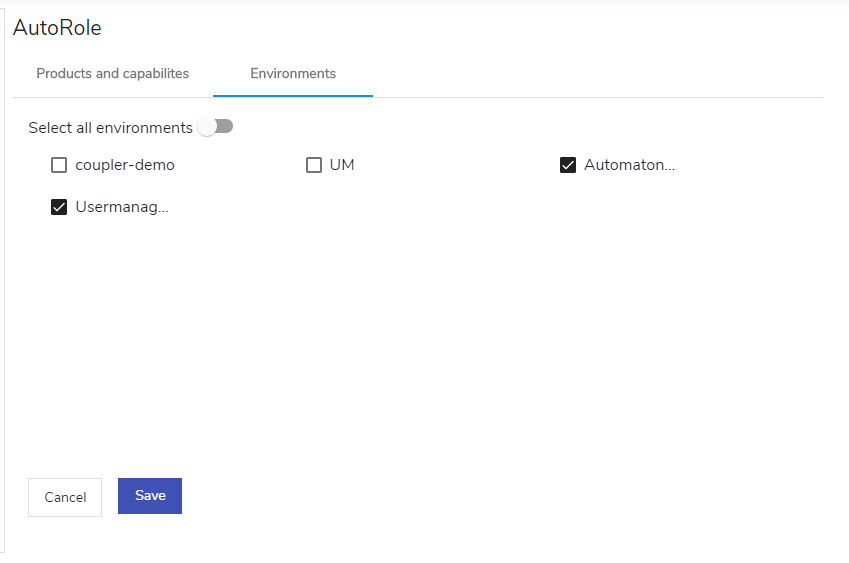Click the empty square beside coupler-demo
The height and width of the screenshot is (563, 849).
tap(59, 165)
